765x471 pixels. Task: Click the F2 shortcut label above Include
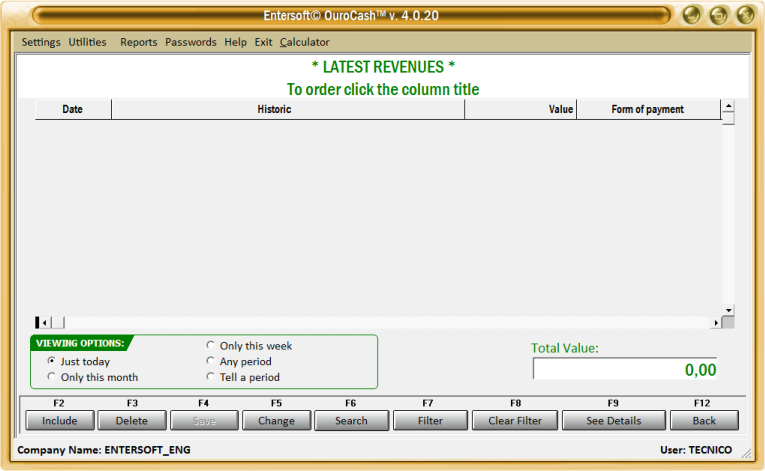(59, 403)
